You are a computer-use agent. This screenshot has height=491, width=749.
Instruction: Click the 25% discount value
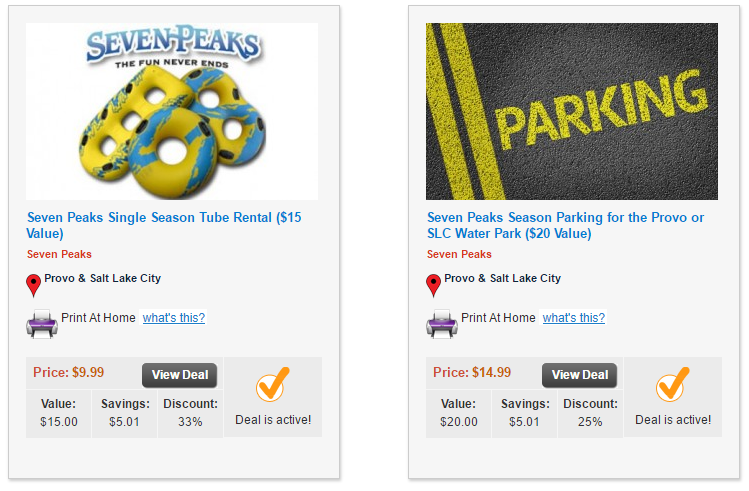pos(590,422)
